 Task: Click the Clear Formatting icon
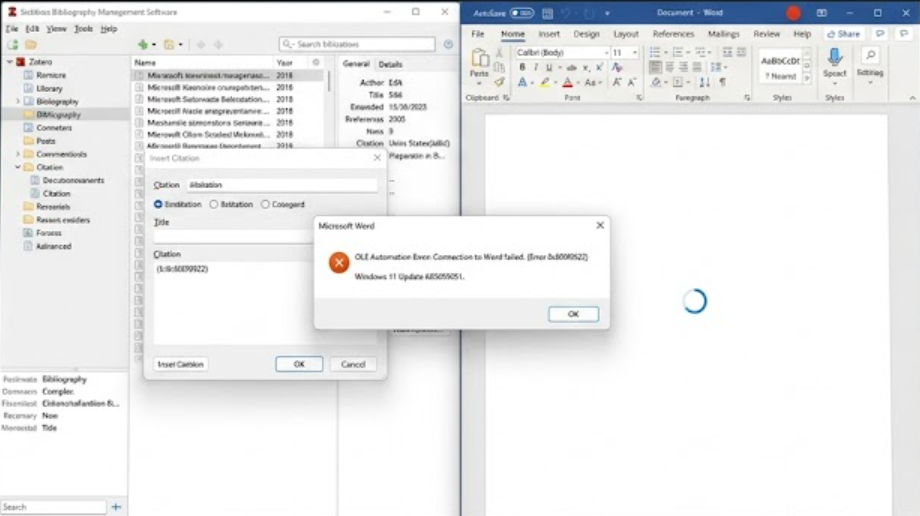617,68
